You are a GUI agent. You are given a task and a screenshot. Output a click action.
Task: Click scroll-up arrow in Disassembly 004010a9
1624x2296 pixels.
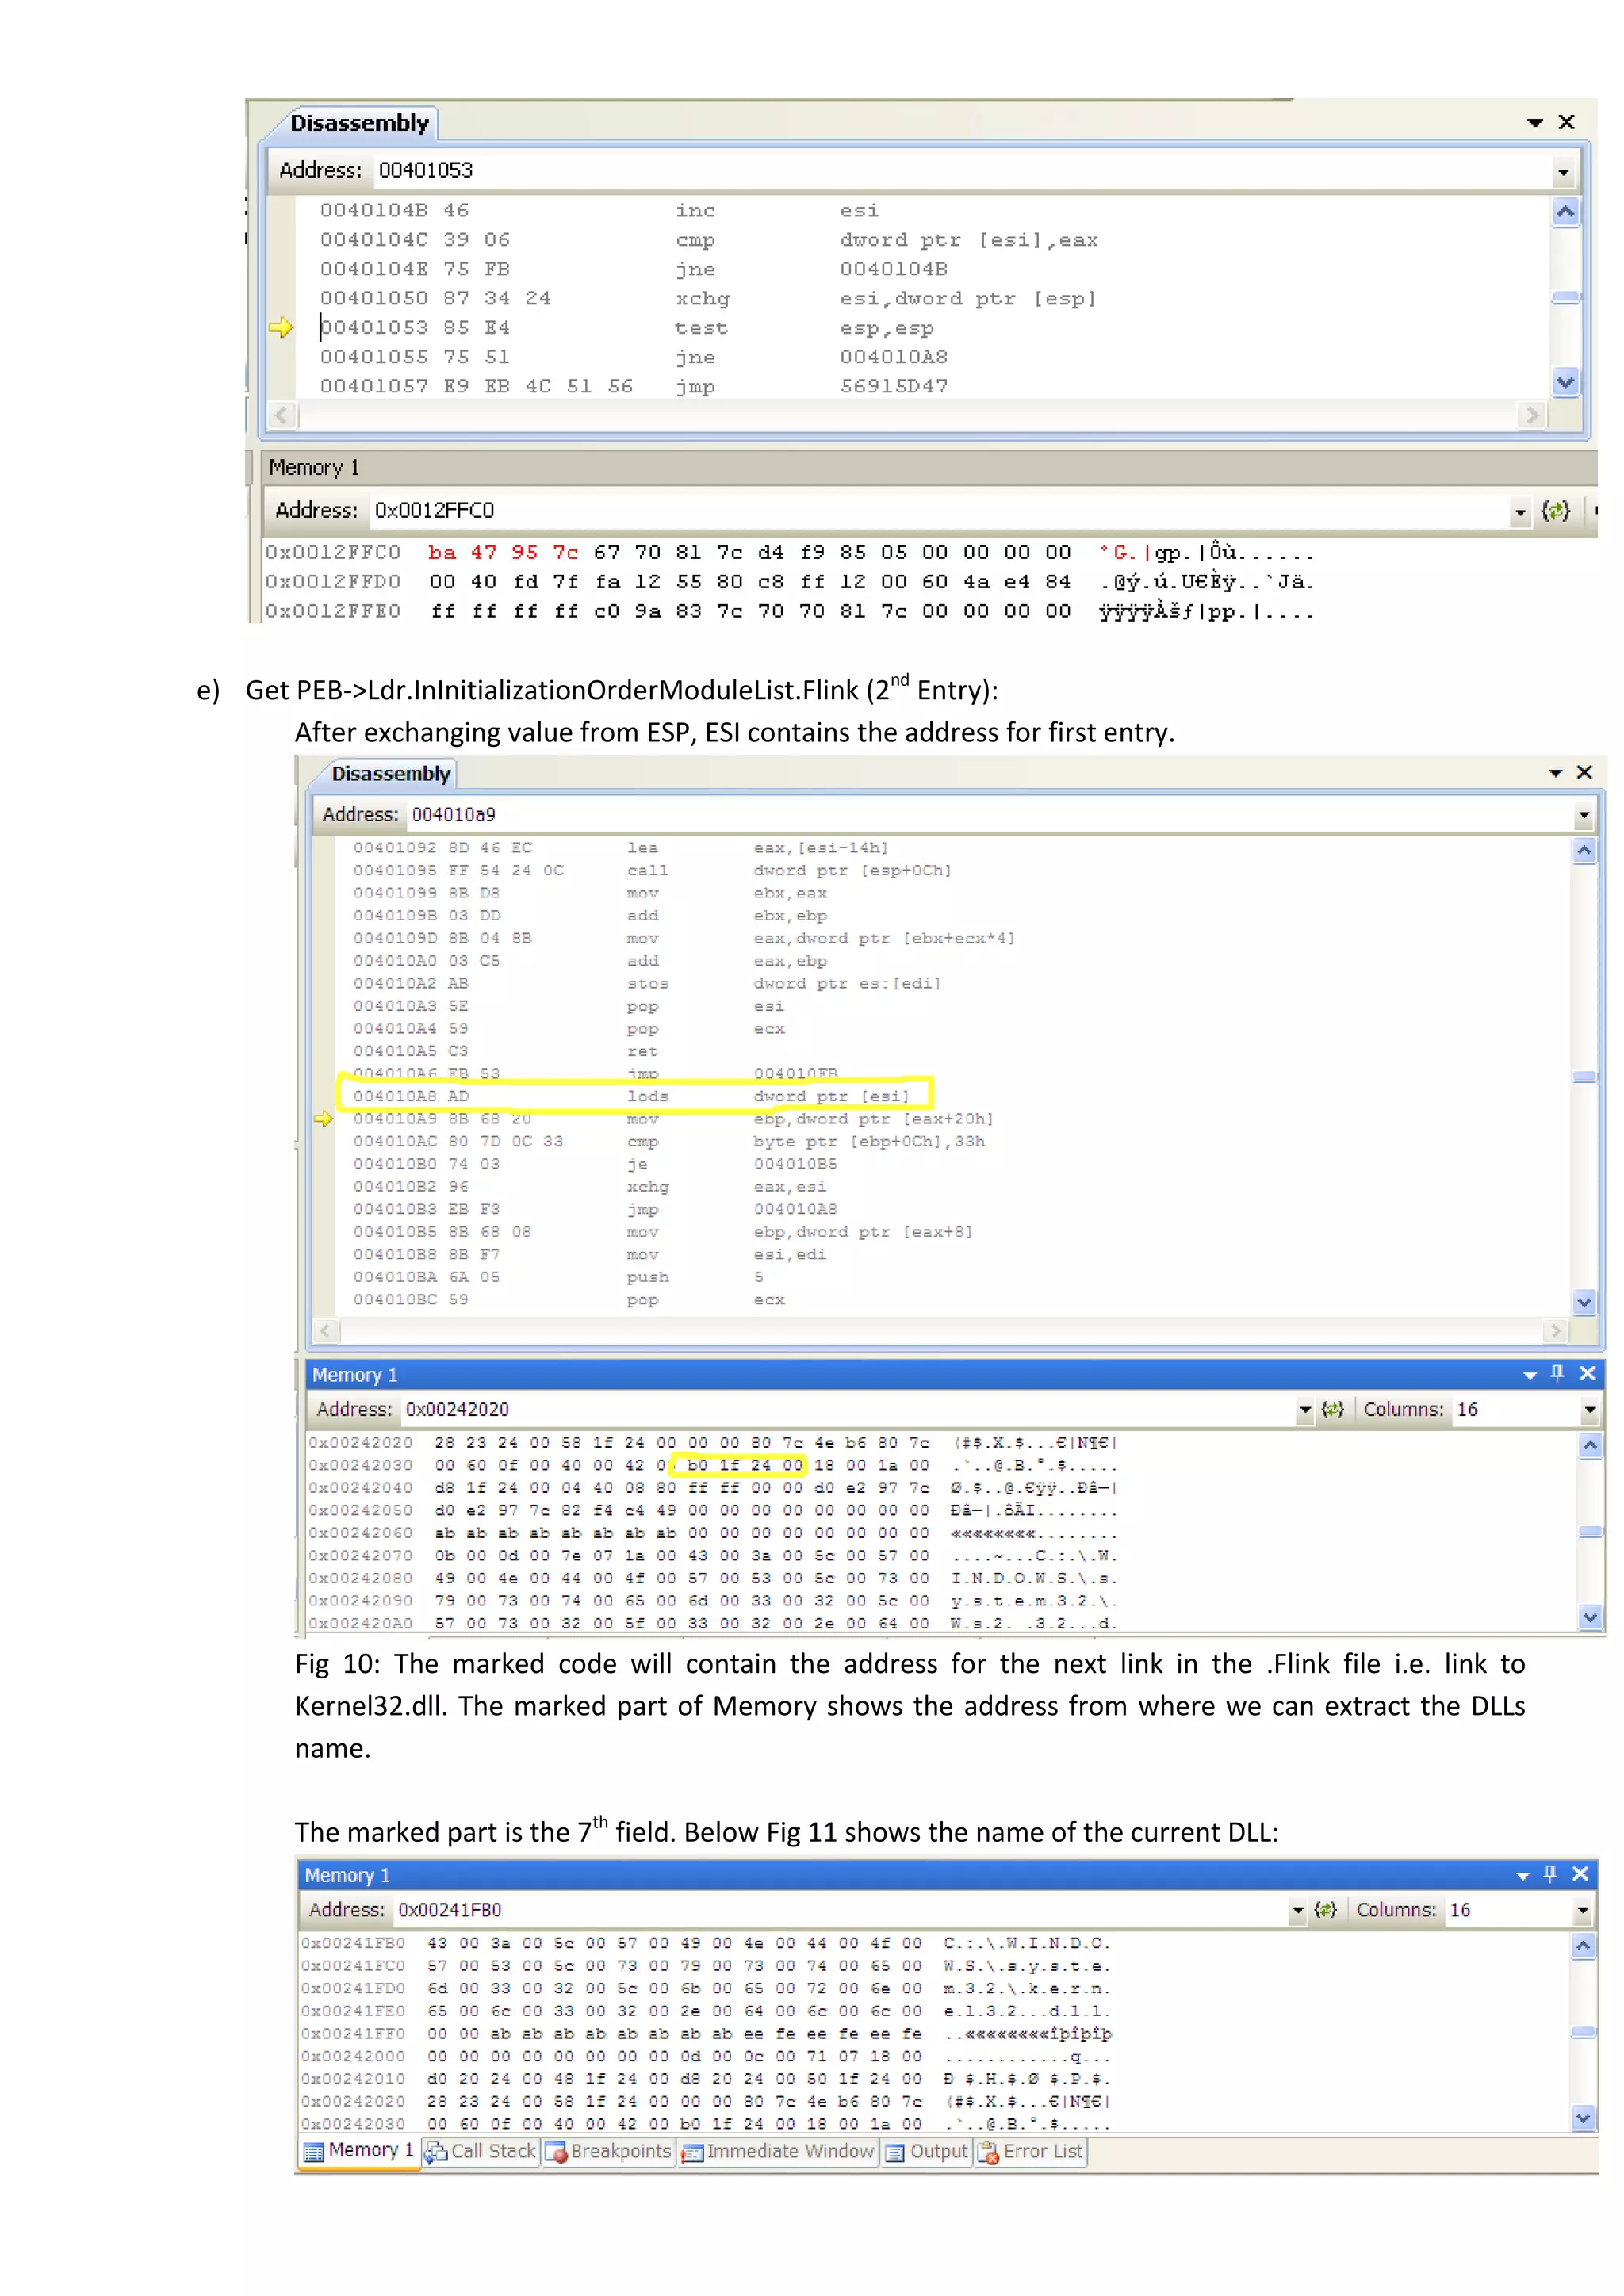[1584, 851]
